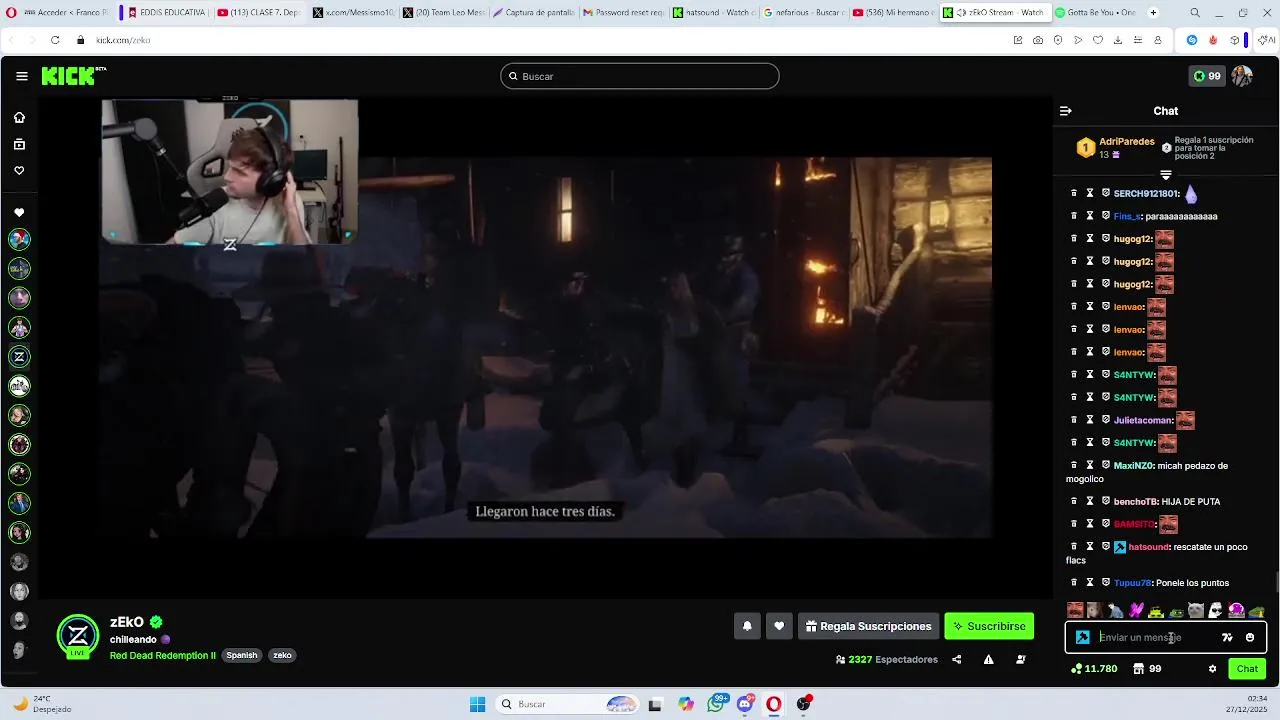Open Following heart in left sidebar
Image resolution: width=1280 pixels, height=720 pixels.
tap(19, 170)
